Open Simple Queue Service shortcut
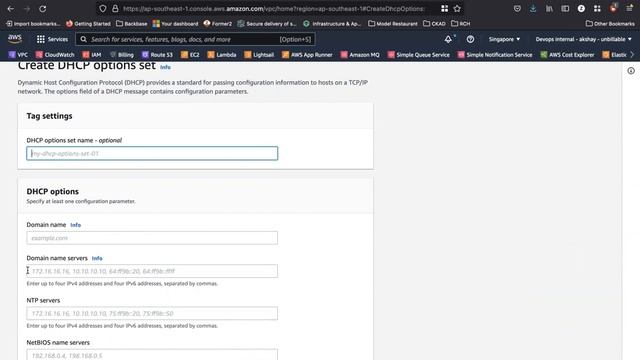640x360 pixels. tap(418, 55)
